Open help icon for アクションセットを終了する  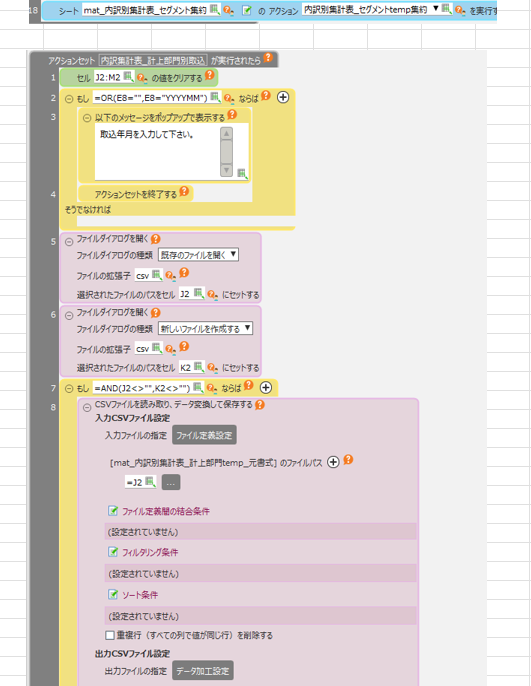tap(184, 191)
